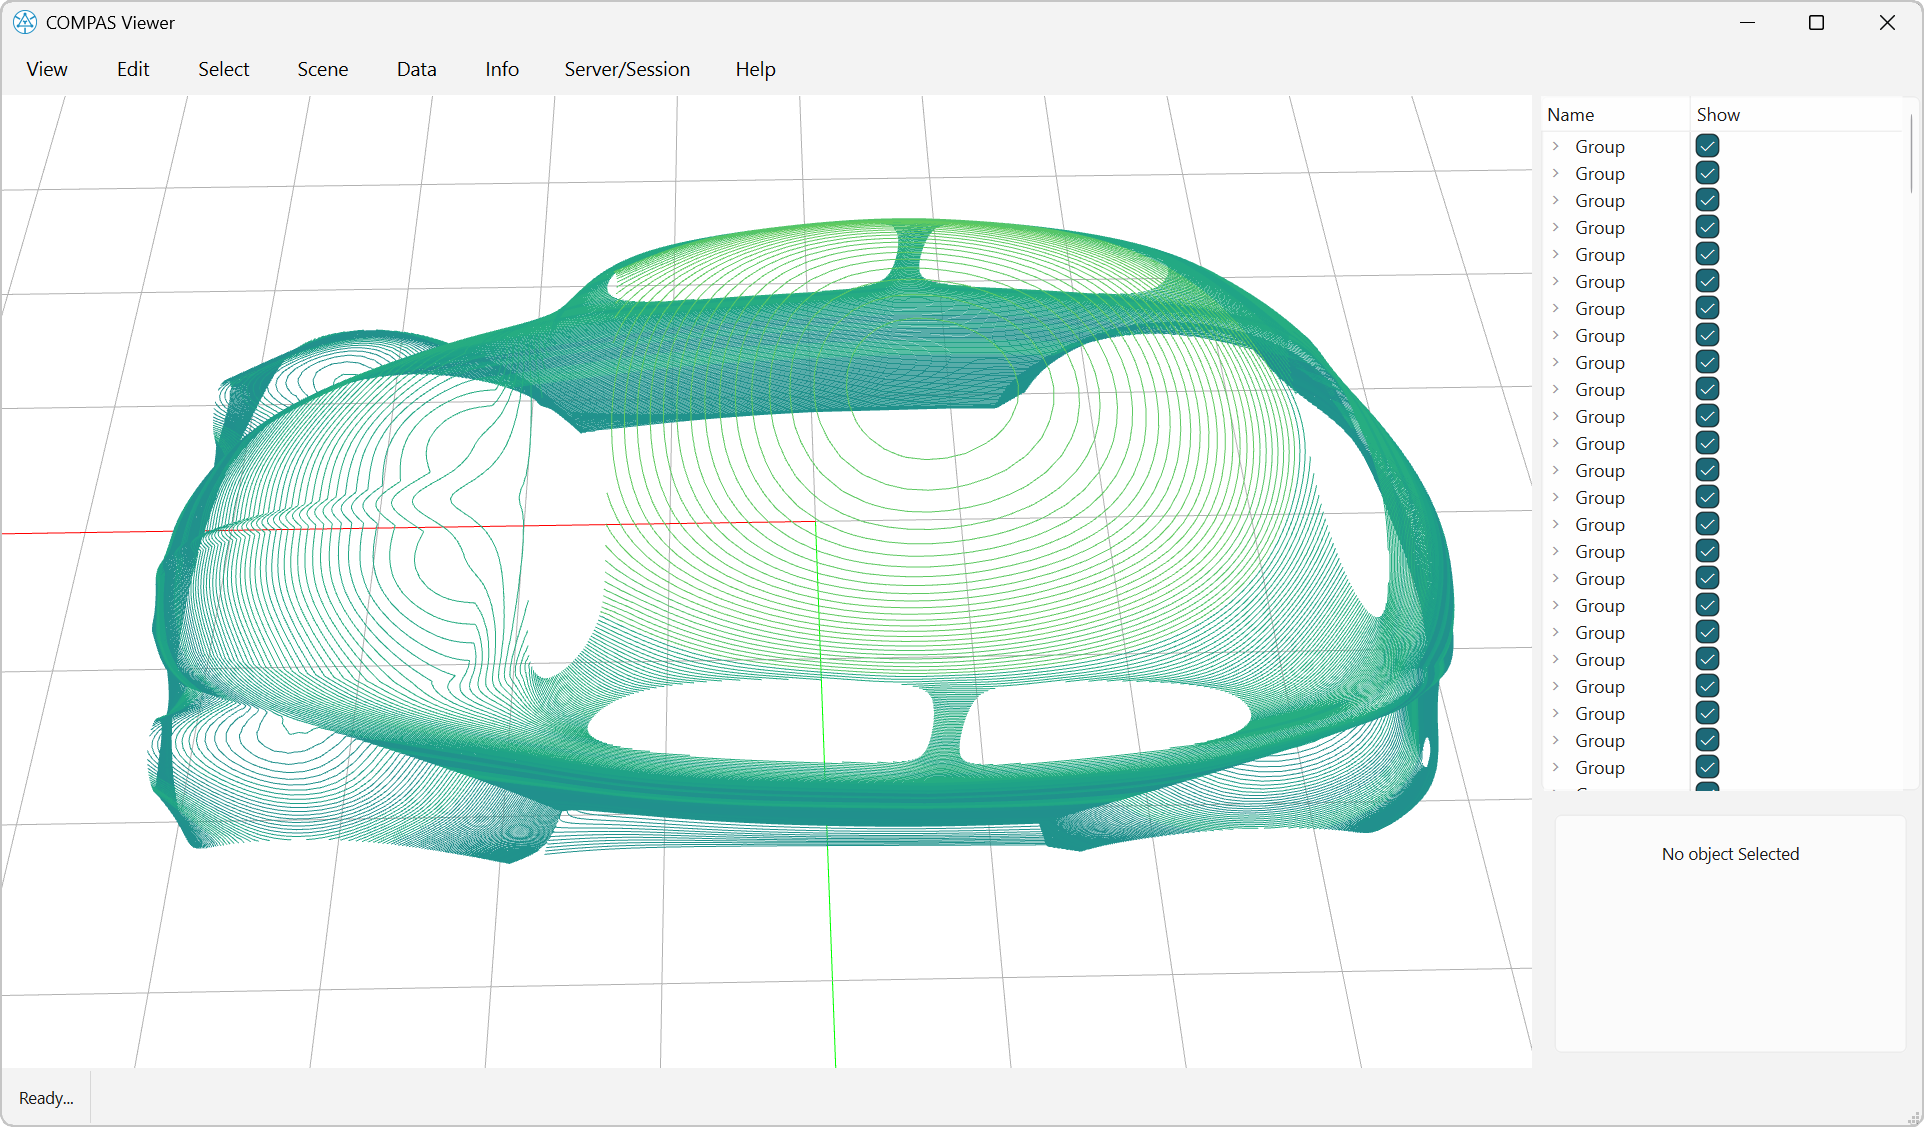Click the window resize grip corner
Viewport: 1924px width, 1127px height.
1914,1117
